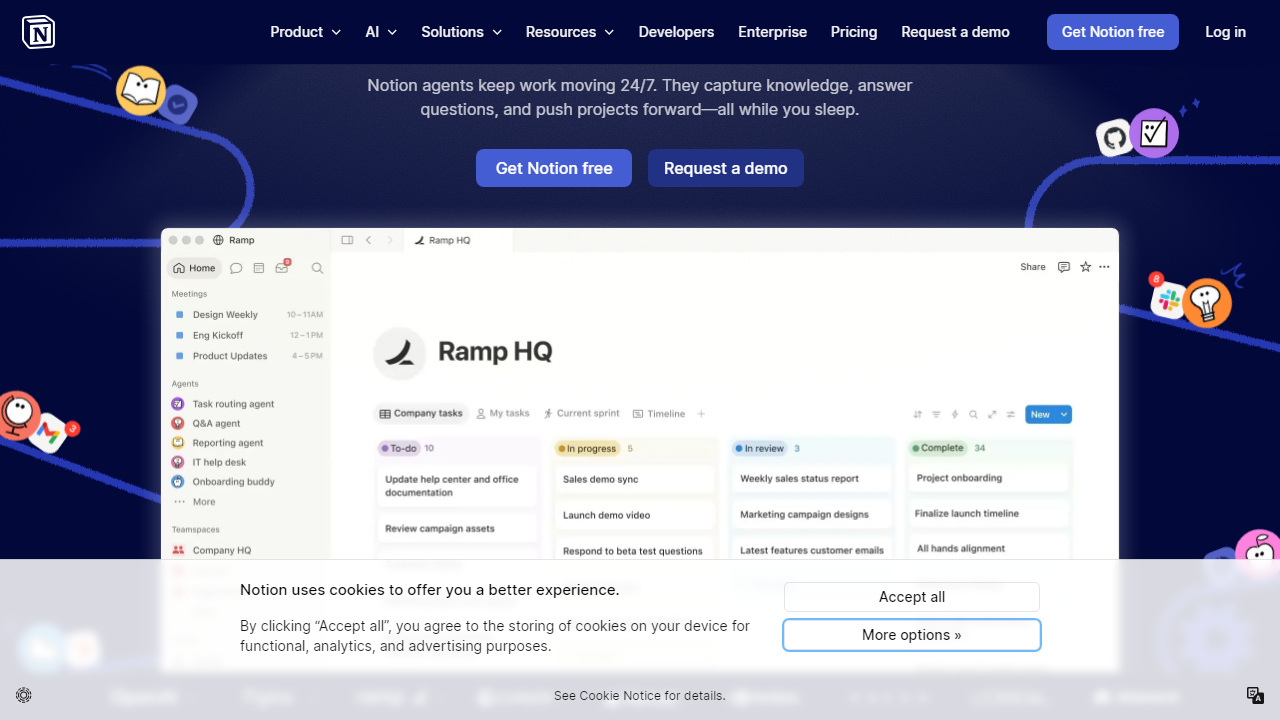Open the Pricing menu item
The image size is (1280, 720).
click(854, 32)
